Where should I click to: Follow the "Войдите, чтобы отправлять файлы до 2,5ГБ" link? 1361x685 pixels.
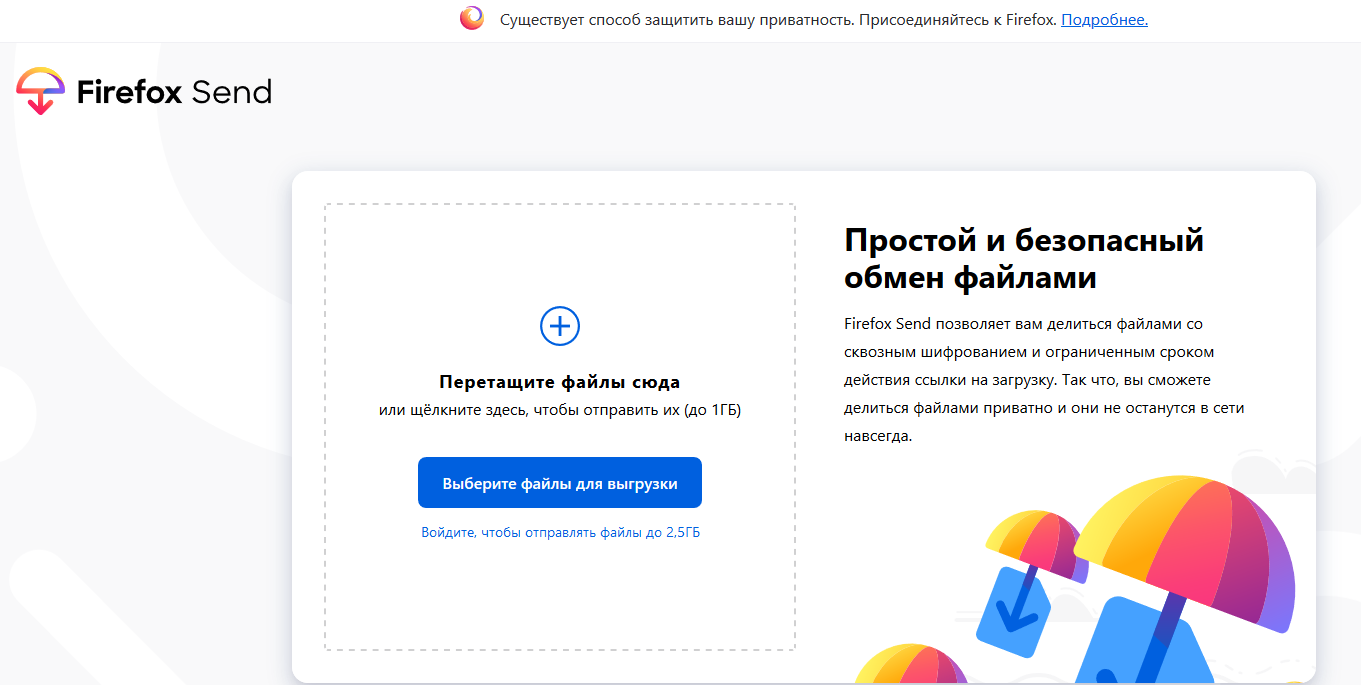(x=560, y=533)
